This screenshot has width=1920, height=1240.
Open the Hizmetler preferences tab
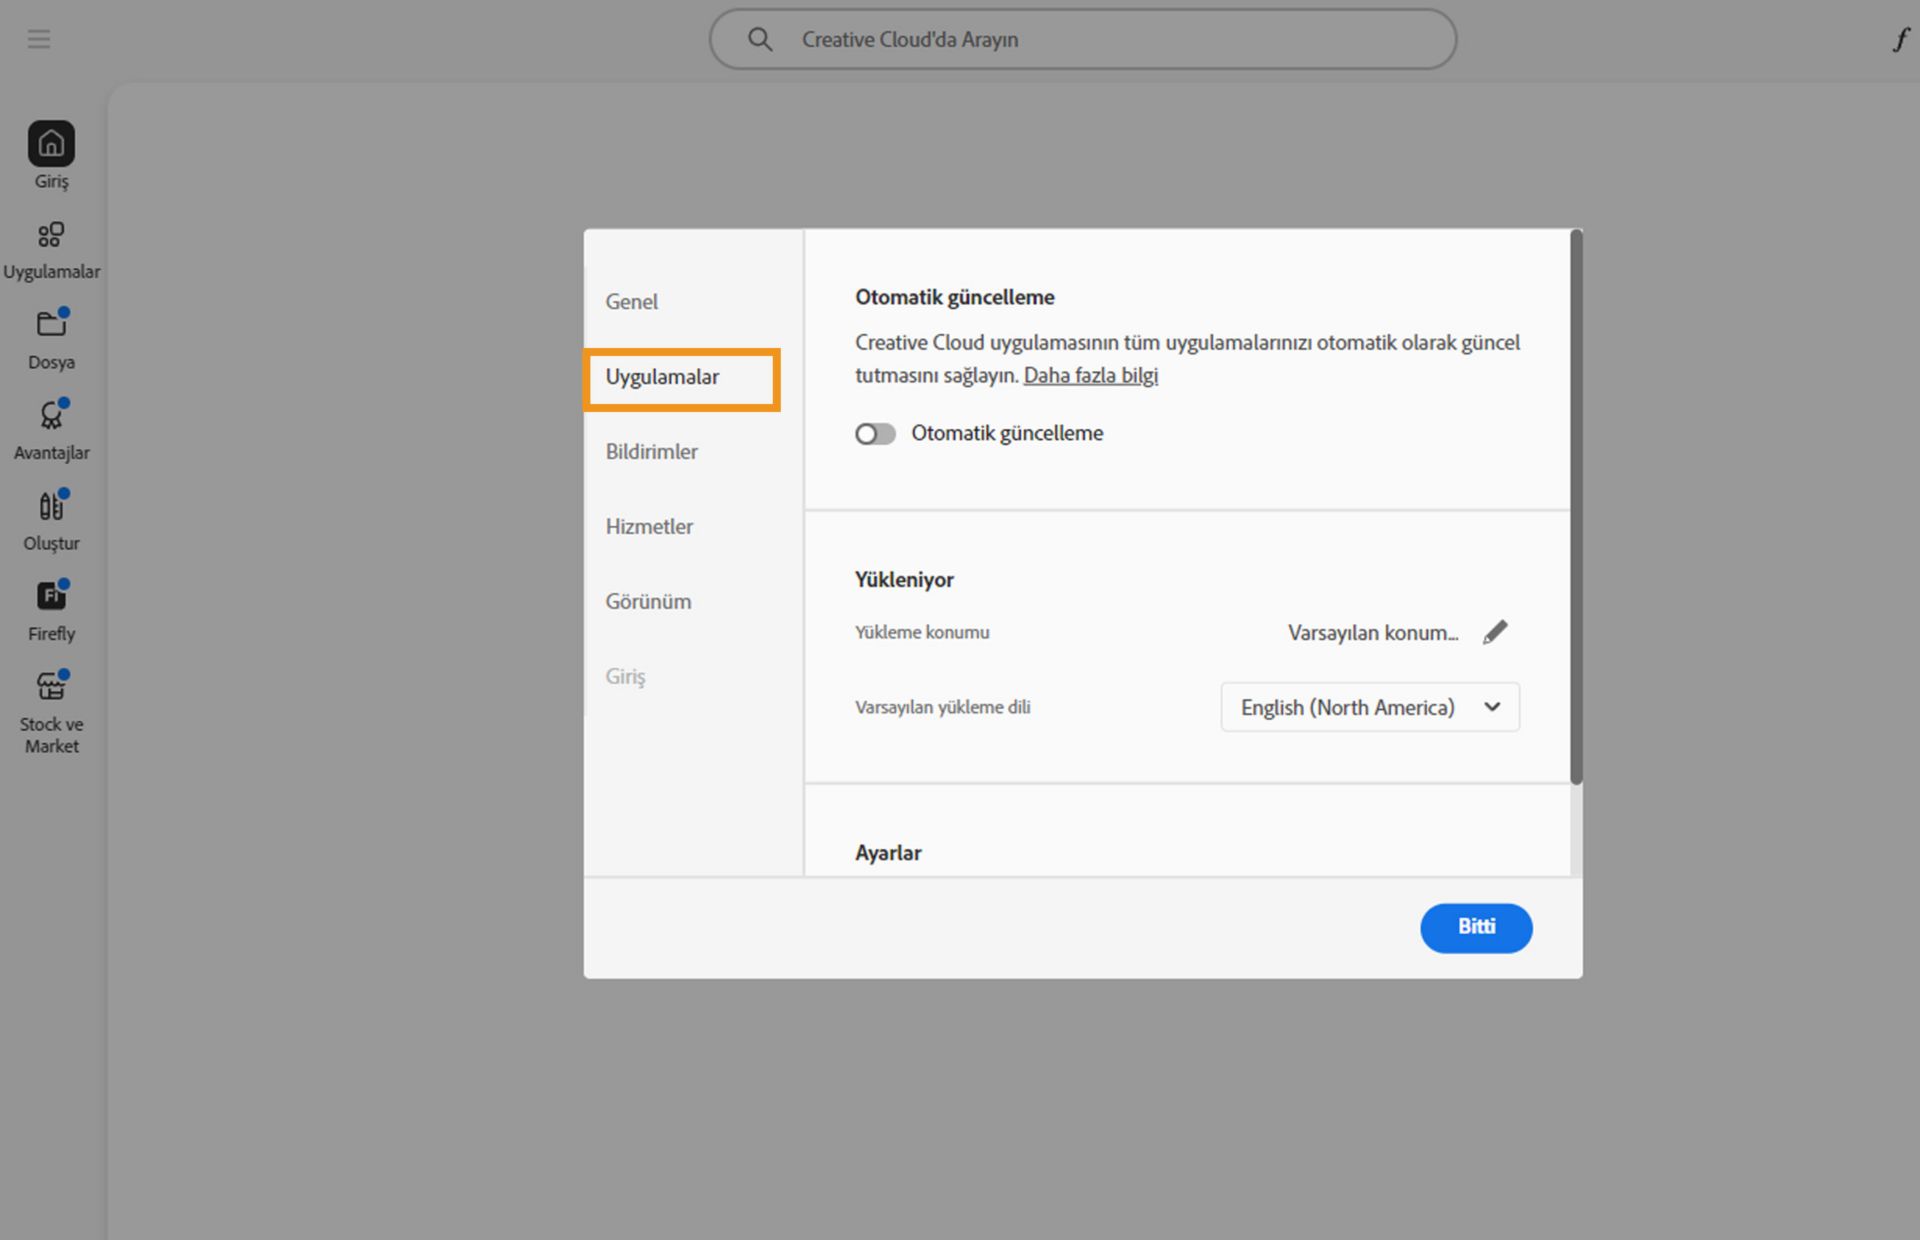tap(649, 526)
